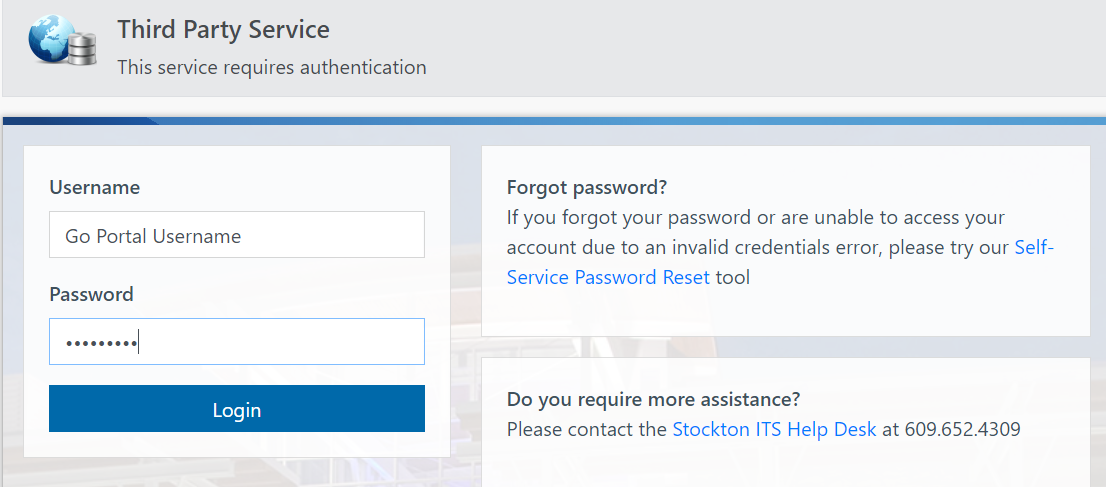Click the 'Please contact the' text

coord(587,429)
